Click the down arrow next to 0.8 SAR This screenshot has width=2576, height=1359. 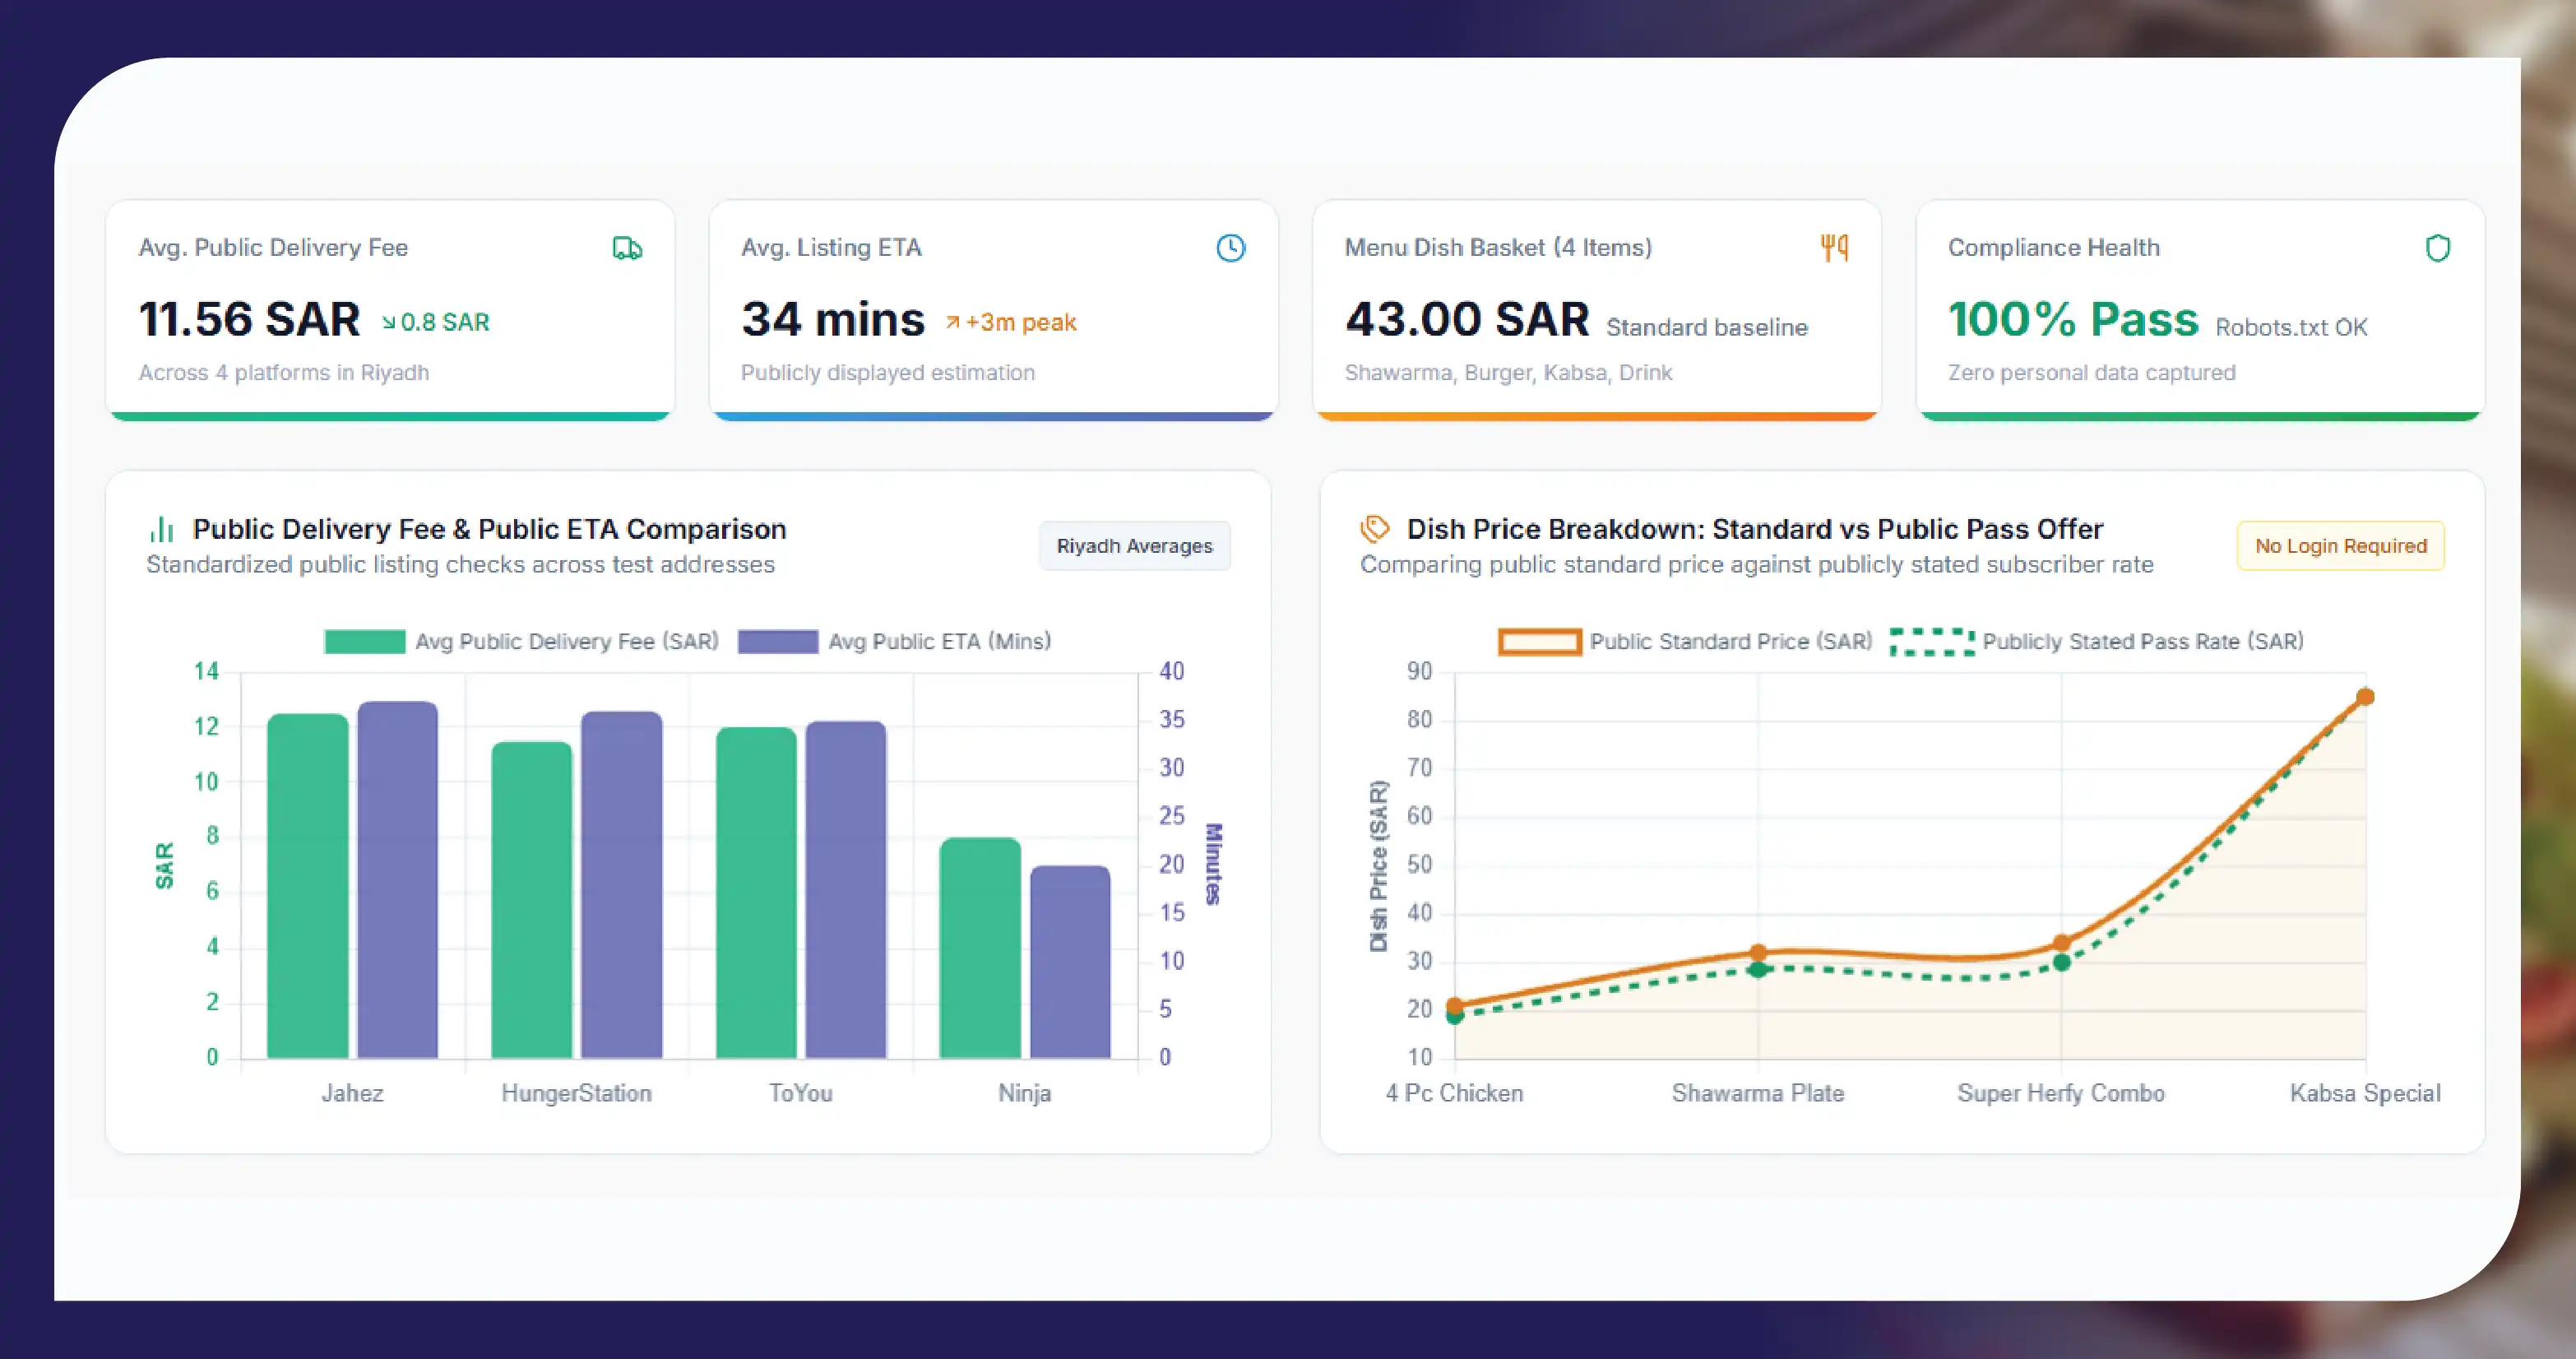pyautogui.click(x=388, y=322)
